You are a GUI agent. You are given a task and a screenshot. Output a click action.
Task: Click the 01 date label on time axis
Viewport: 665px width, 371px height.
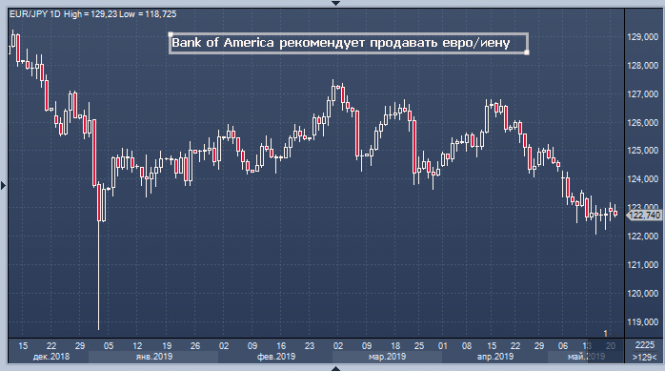443,346
